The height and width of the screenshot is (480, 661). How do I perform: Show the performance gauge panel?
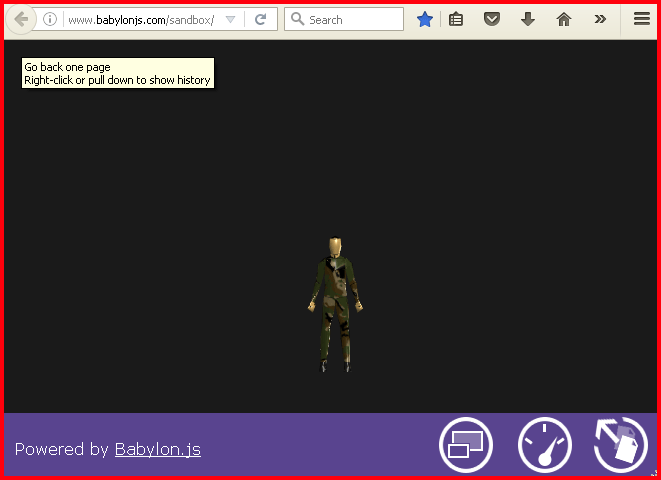click(545, 445)
